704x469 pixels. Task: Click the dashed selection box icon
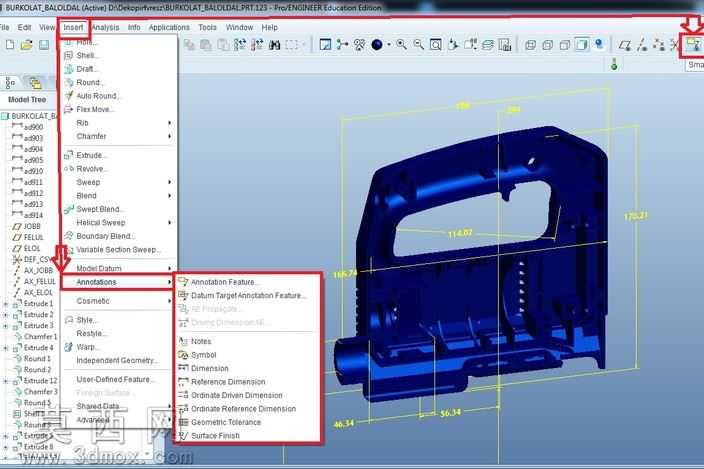pyautogui.click(x=292, y=45)
